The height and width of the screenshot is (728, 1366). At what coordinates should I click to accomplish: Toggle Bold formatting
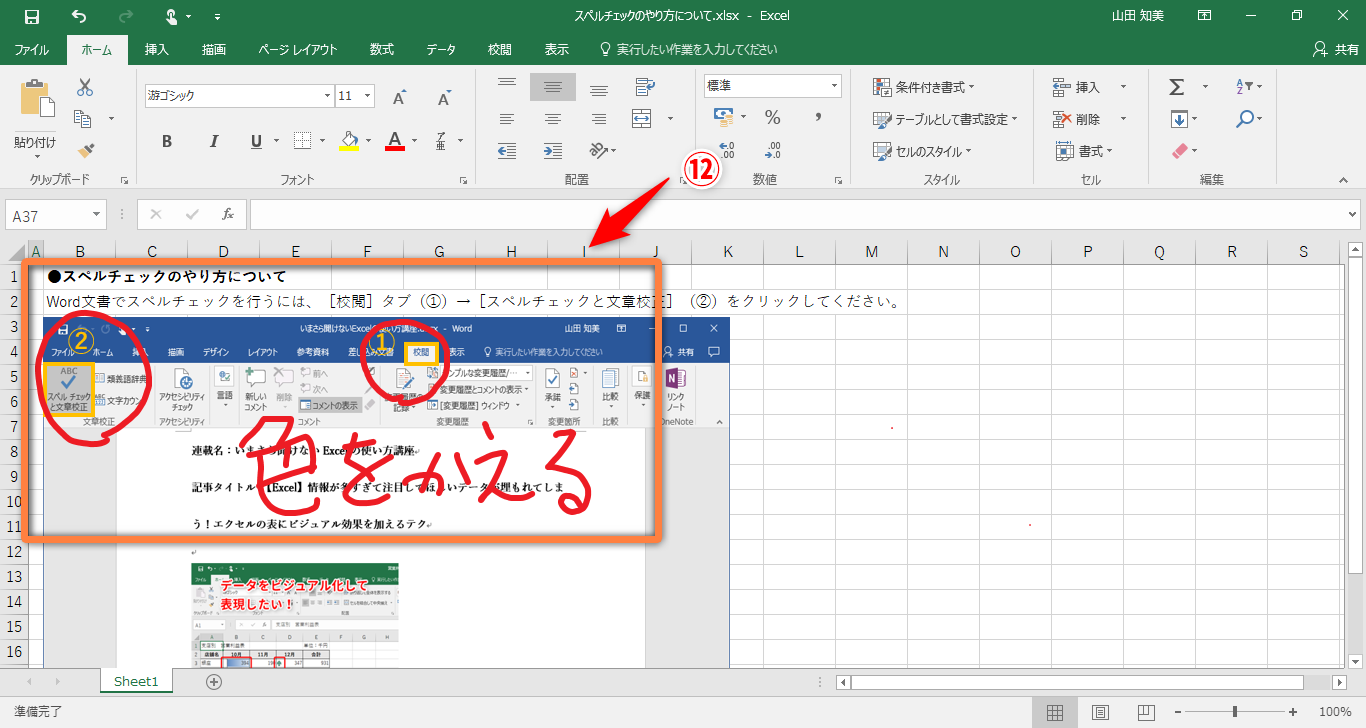167,141
